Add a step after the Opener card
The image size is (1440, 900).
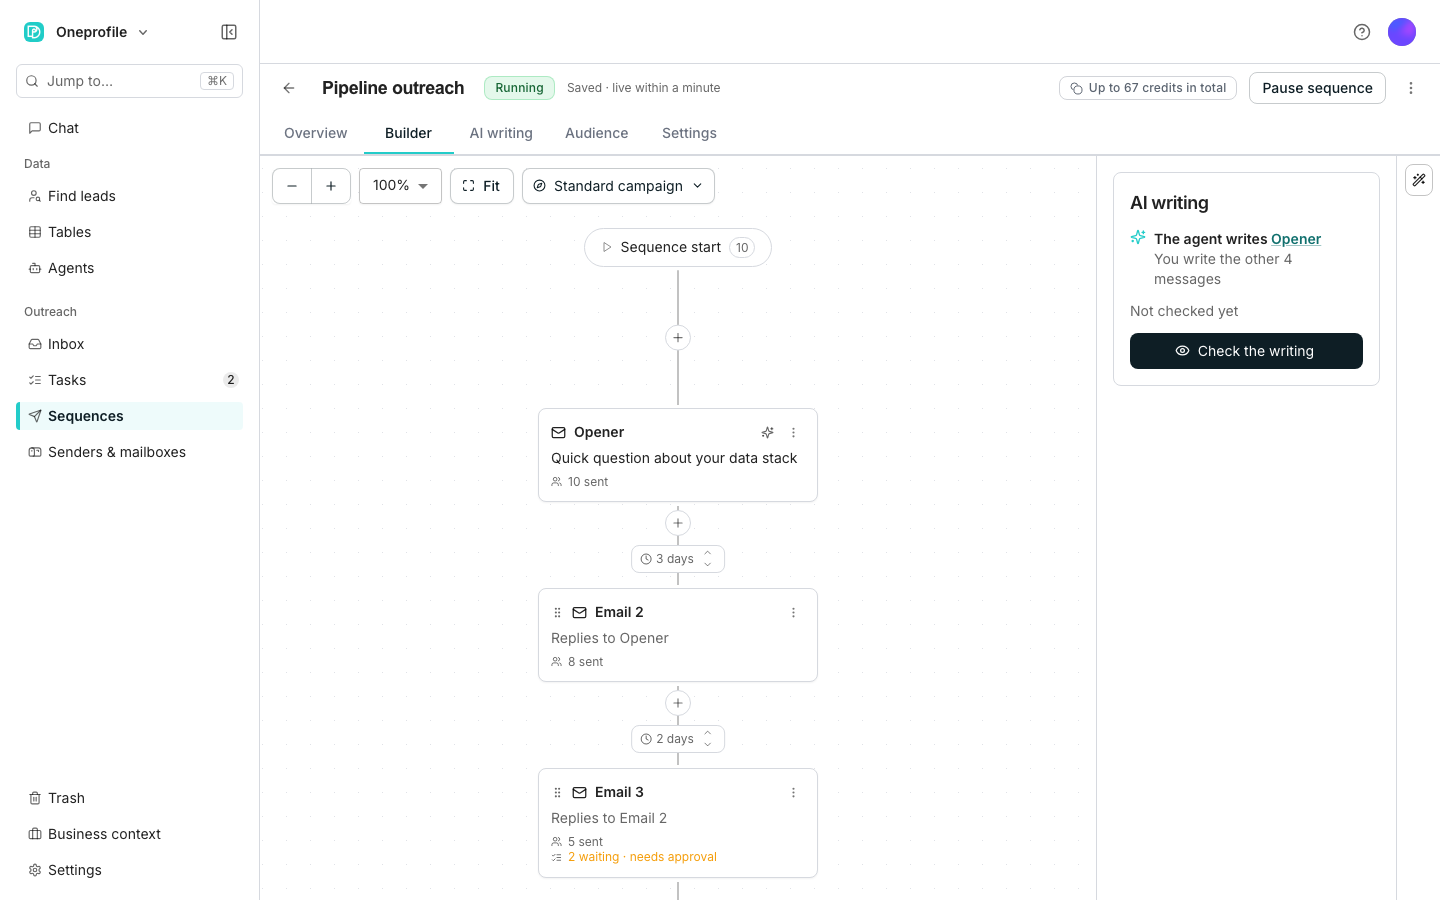pyautogui.click(x=678, y=523)
